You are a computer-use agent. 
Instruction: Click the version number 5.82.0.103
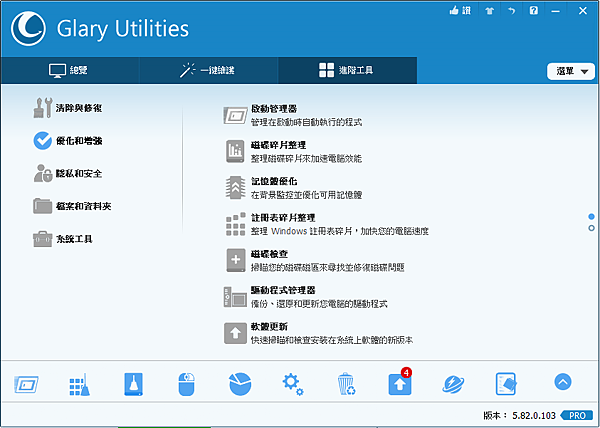[x=534, y=415]
